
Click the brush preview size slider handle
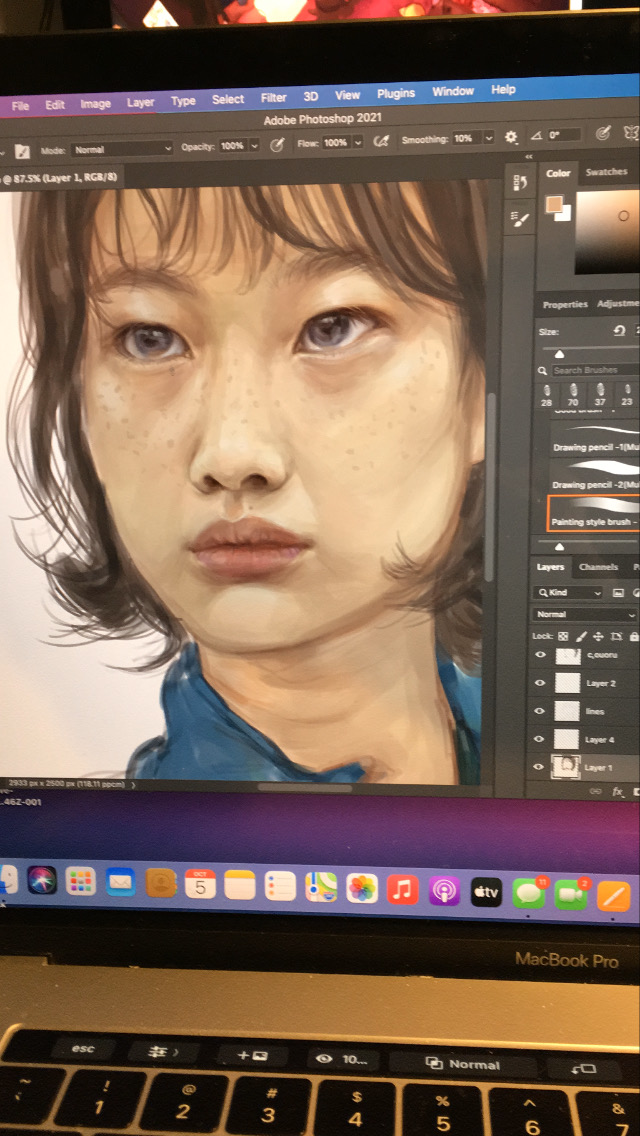tap(559, 546)
